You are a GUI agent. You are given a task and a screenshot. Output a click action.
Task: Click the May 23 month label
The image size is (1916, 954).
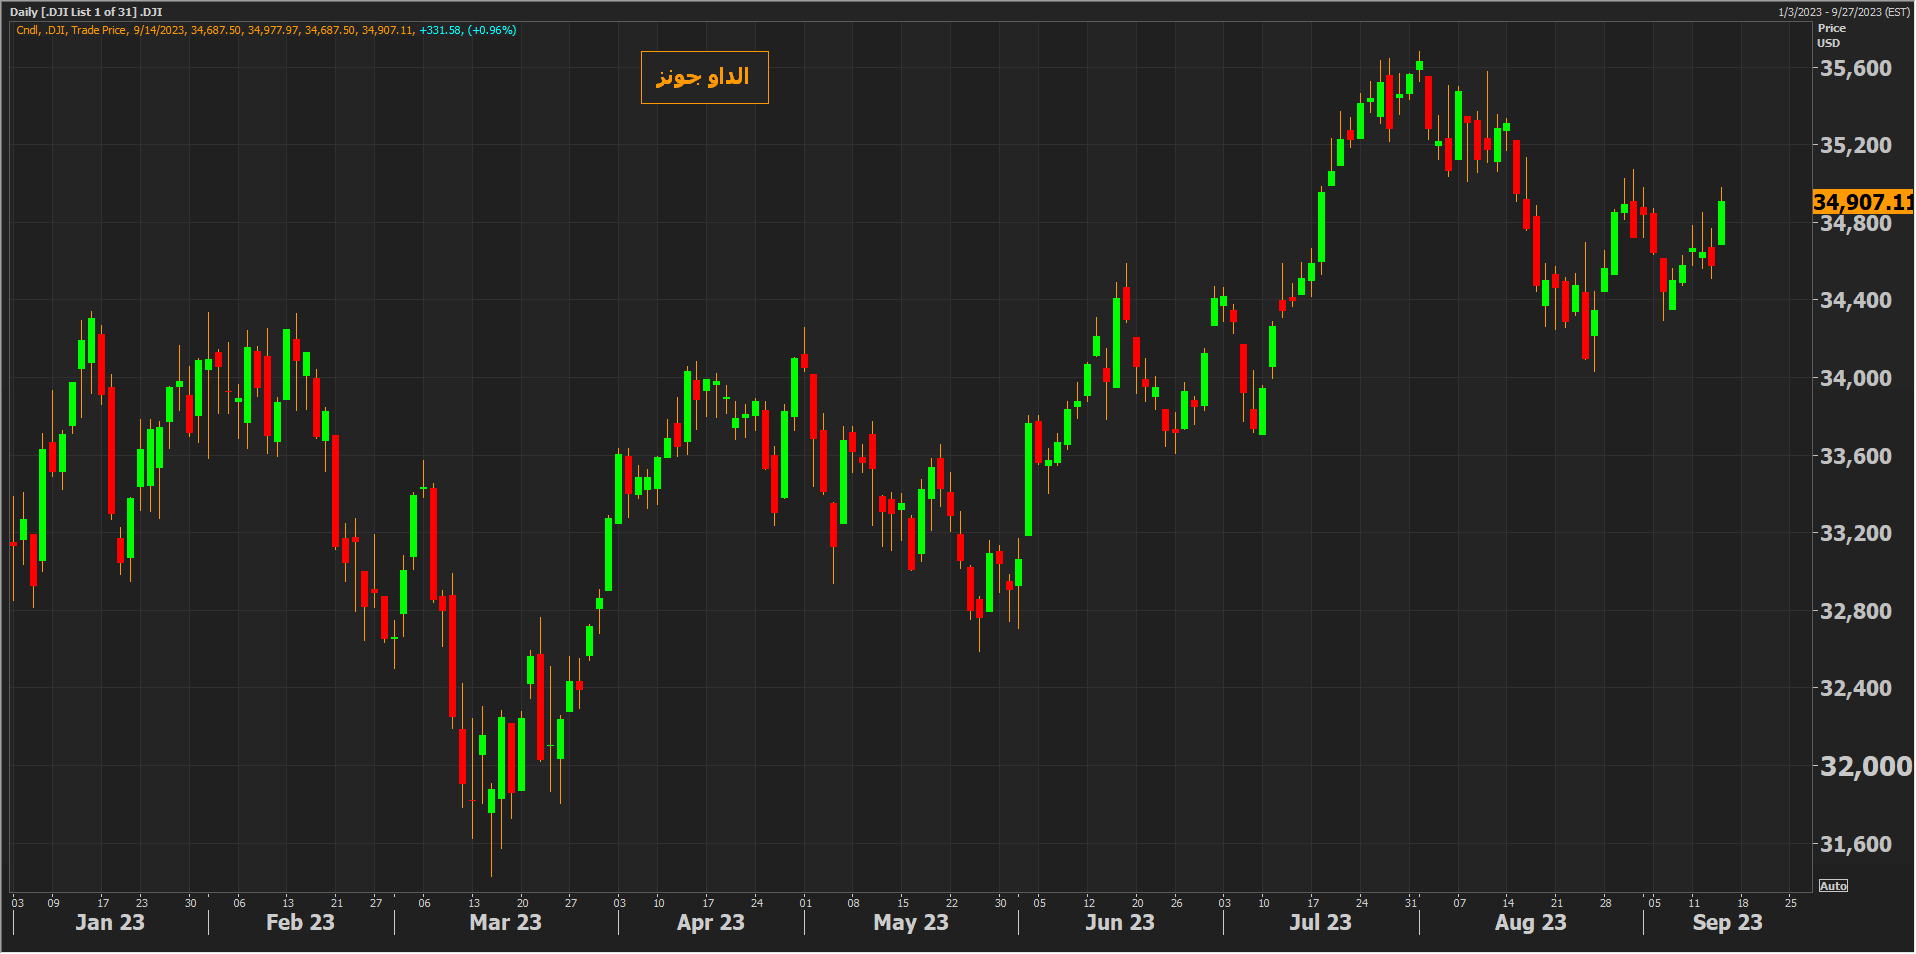(910, 922)
